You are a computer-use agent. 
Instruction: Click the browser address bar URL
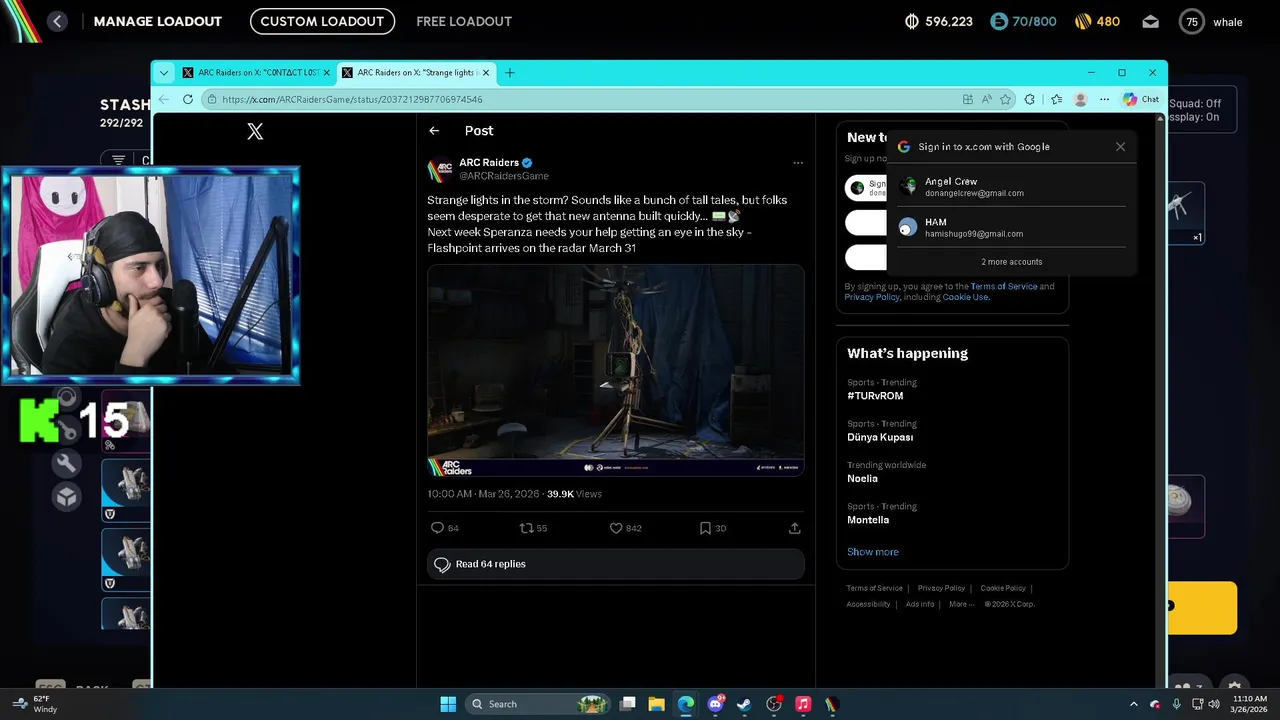352,99
